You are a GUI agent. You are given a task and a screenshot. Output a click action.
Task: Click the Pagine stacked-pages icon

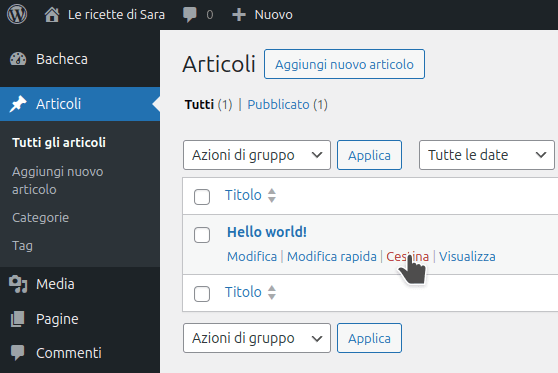pos(17,319)
